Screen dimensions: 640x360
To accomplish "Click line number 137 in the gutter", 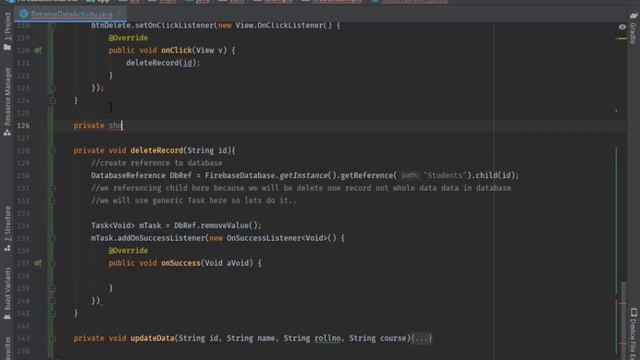I will (x=23, y=263).
